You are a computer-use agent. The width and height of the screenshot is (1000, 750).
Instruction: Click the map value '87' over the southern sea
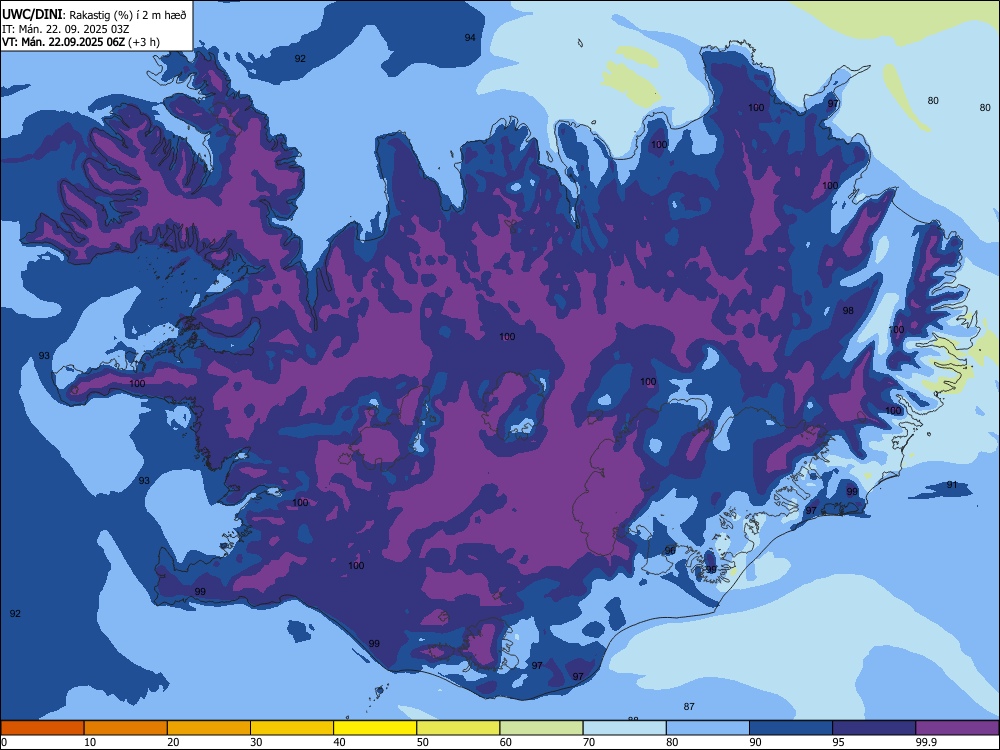pyautogui.click(x=689, y=706)
